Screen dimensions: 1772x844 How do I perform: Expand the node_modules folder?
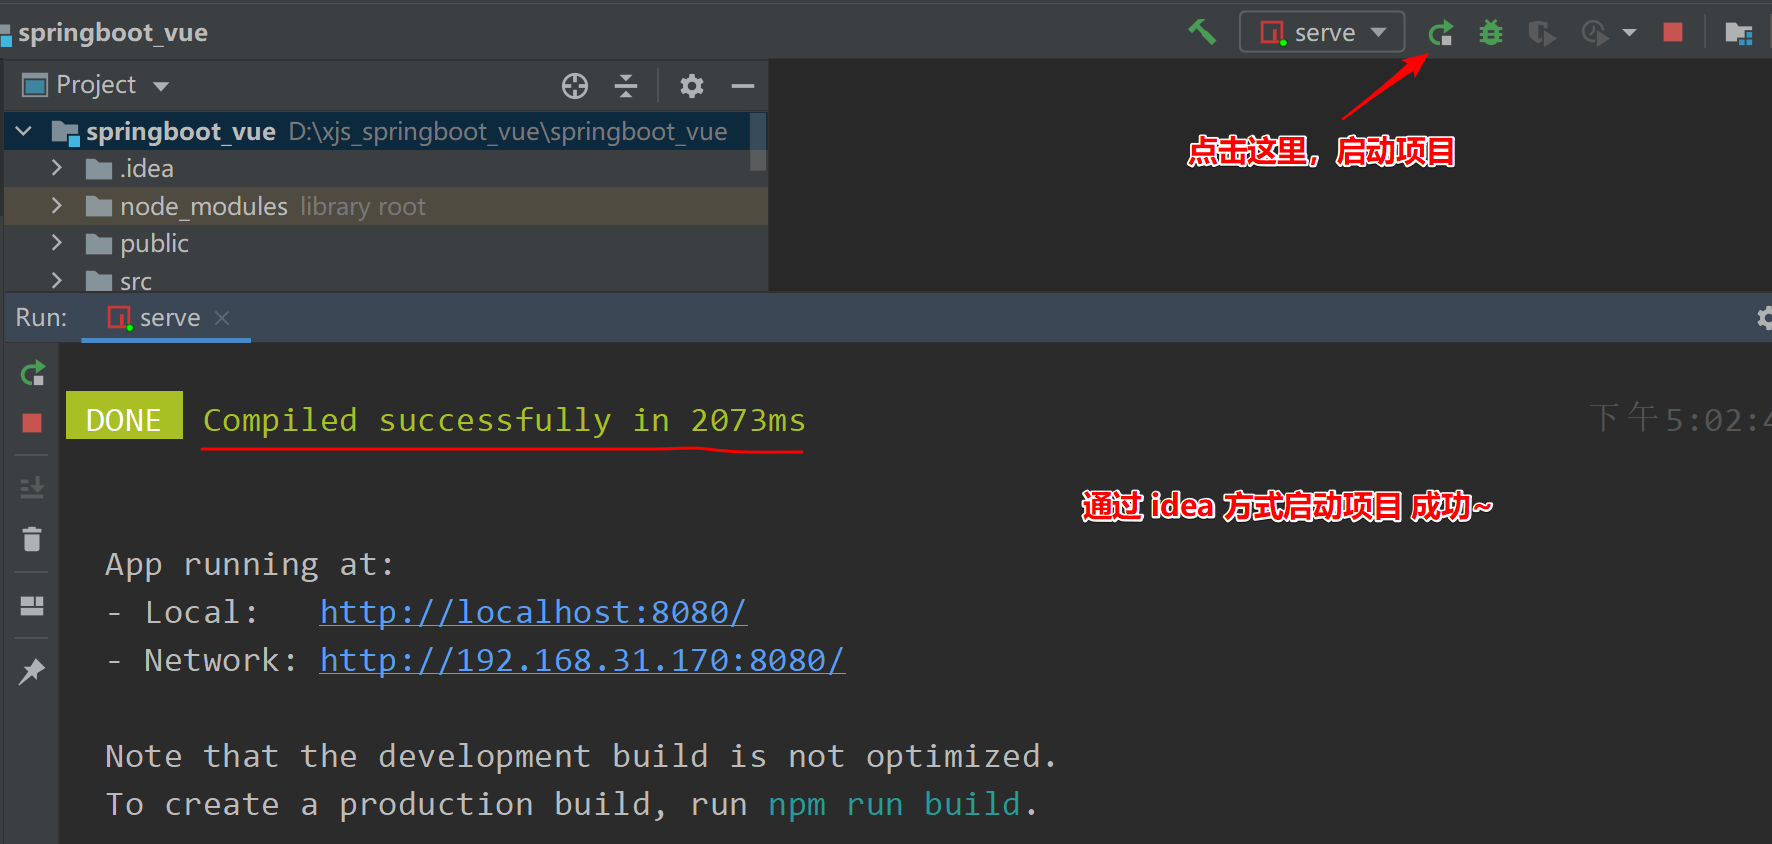point(57,206)
